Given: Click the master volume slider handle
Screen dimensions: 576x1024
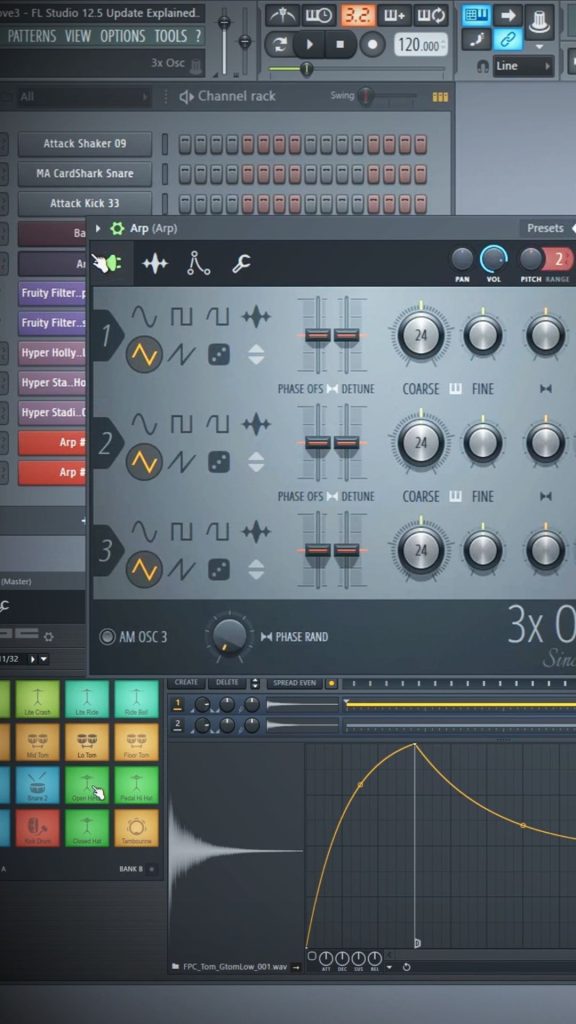Looking at the screenshot, I should [x=224, y=22].
